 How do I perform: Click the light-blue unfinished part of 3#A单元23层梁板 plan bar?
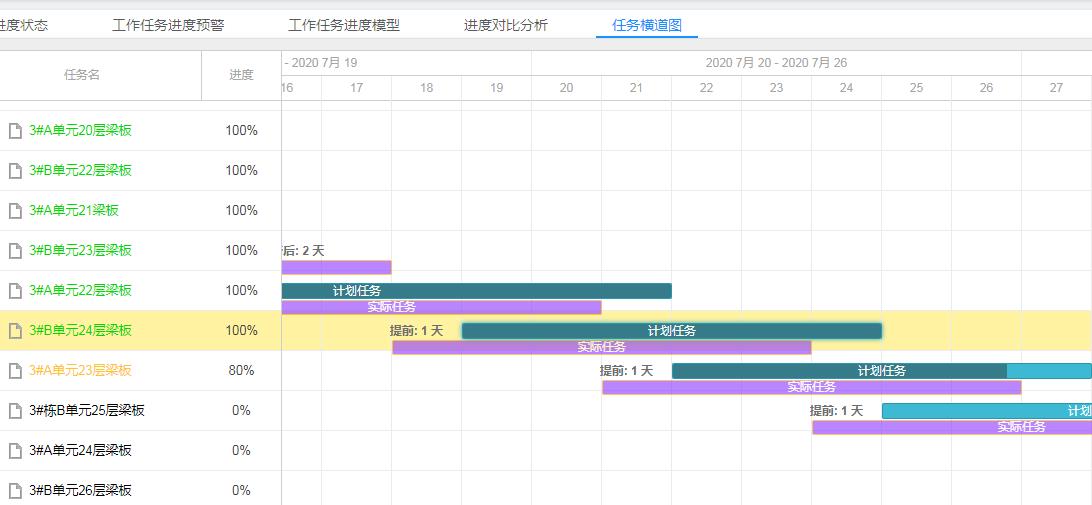pyautogui.click(x=1048, y=371)
